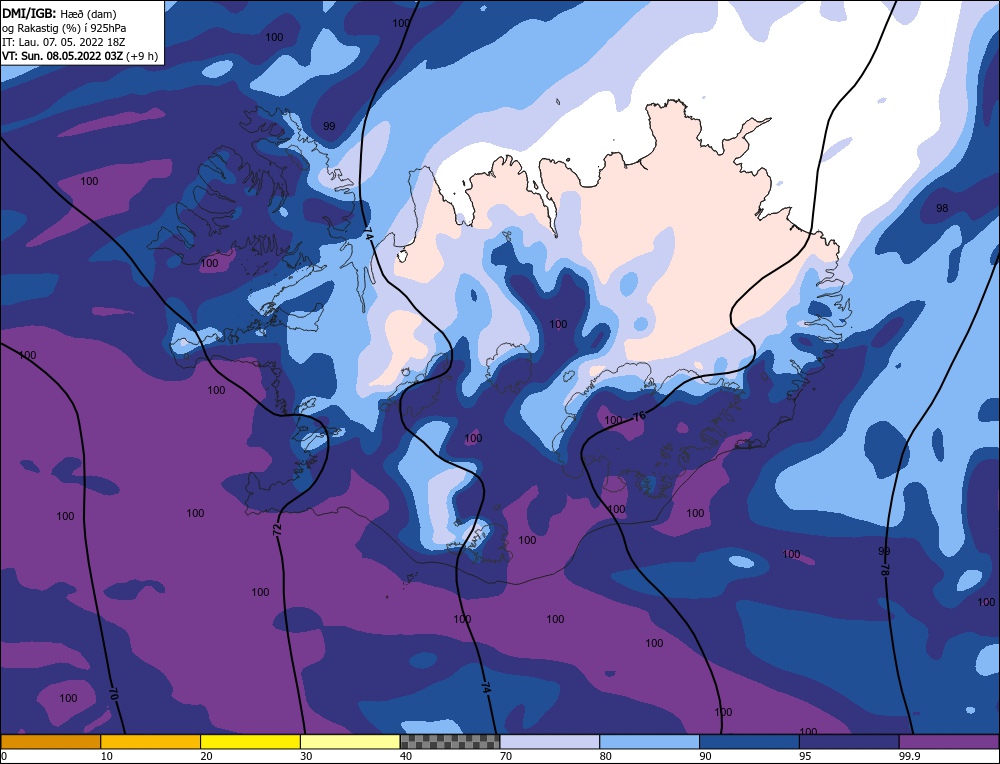Click the '90' legend tick label
The height and width of the screenshot is (764, 1000).
(705, 756)
